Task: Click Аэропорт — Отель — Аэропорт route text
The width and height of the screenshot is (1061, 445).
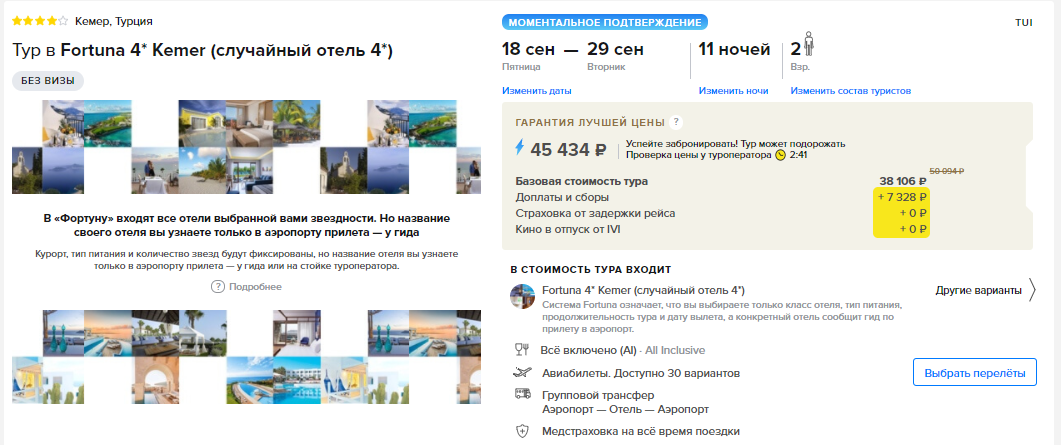Action: [x=626, y=409]
